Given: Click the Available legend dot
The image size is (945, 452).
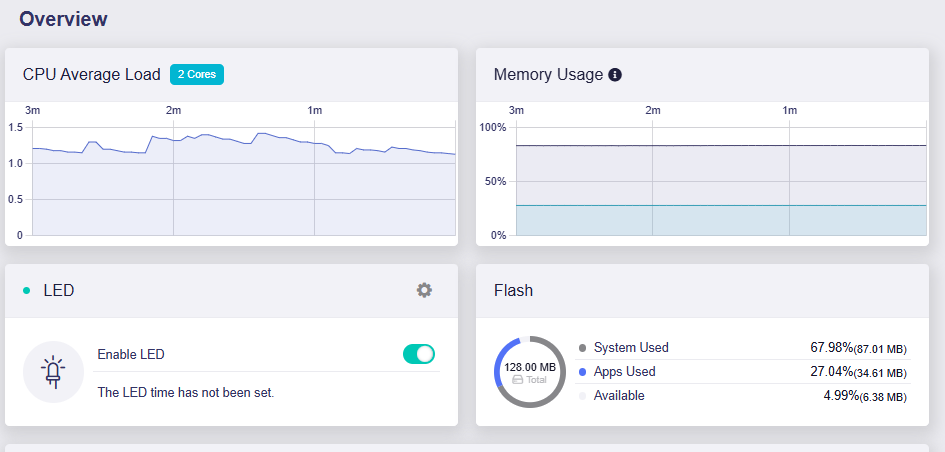Looking at the screenshot, I should click(583, 396).
